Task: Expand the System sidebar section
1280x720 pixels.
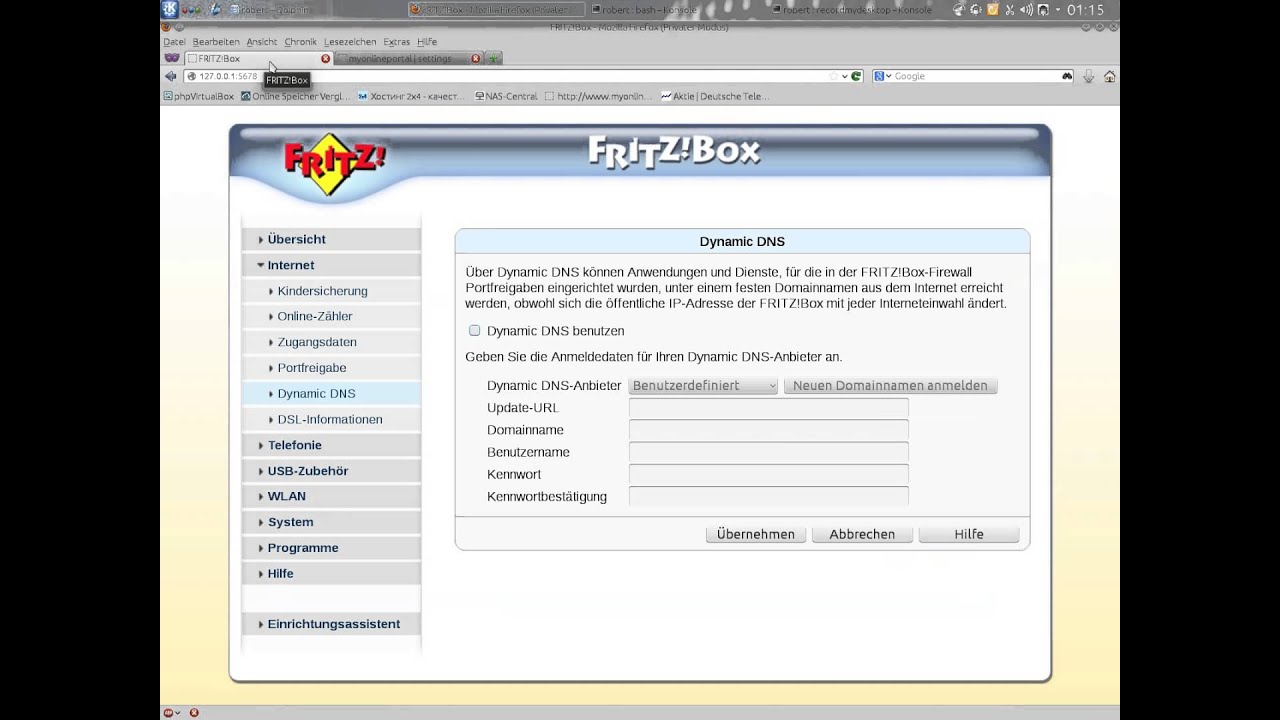Action: [x=331, y=522]
